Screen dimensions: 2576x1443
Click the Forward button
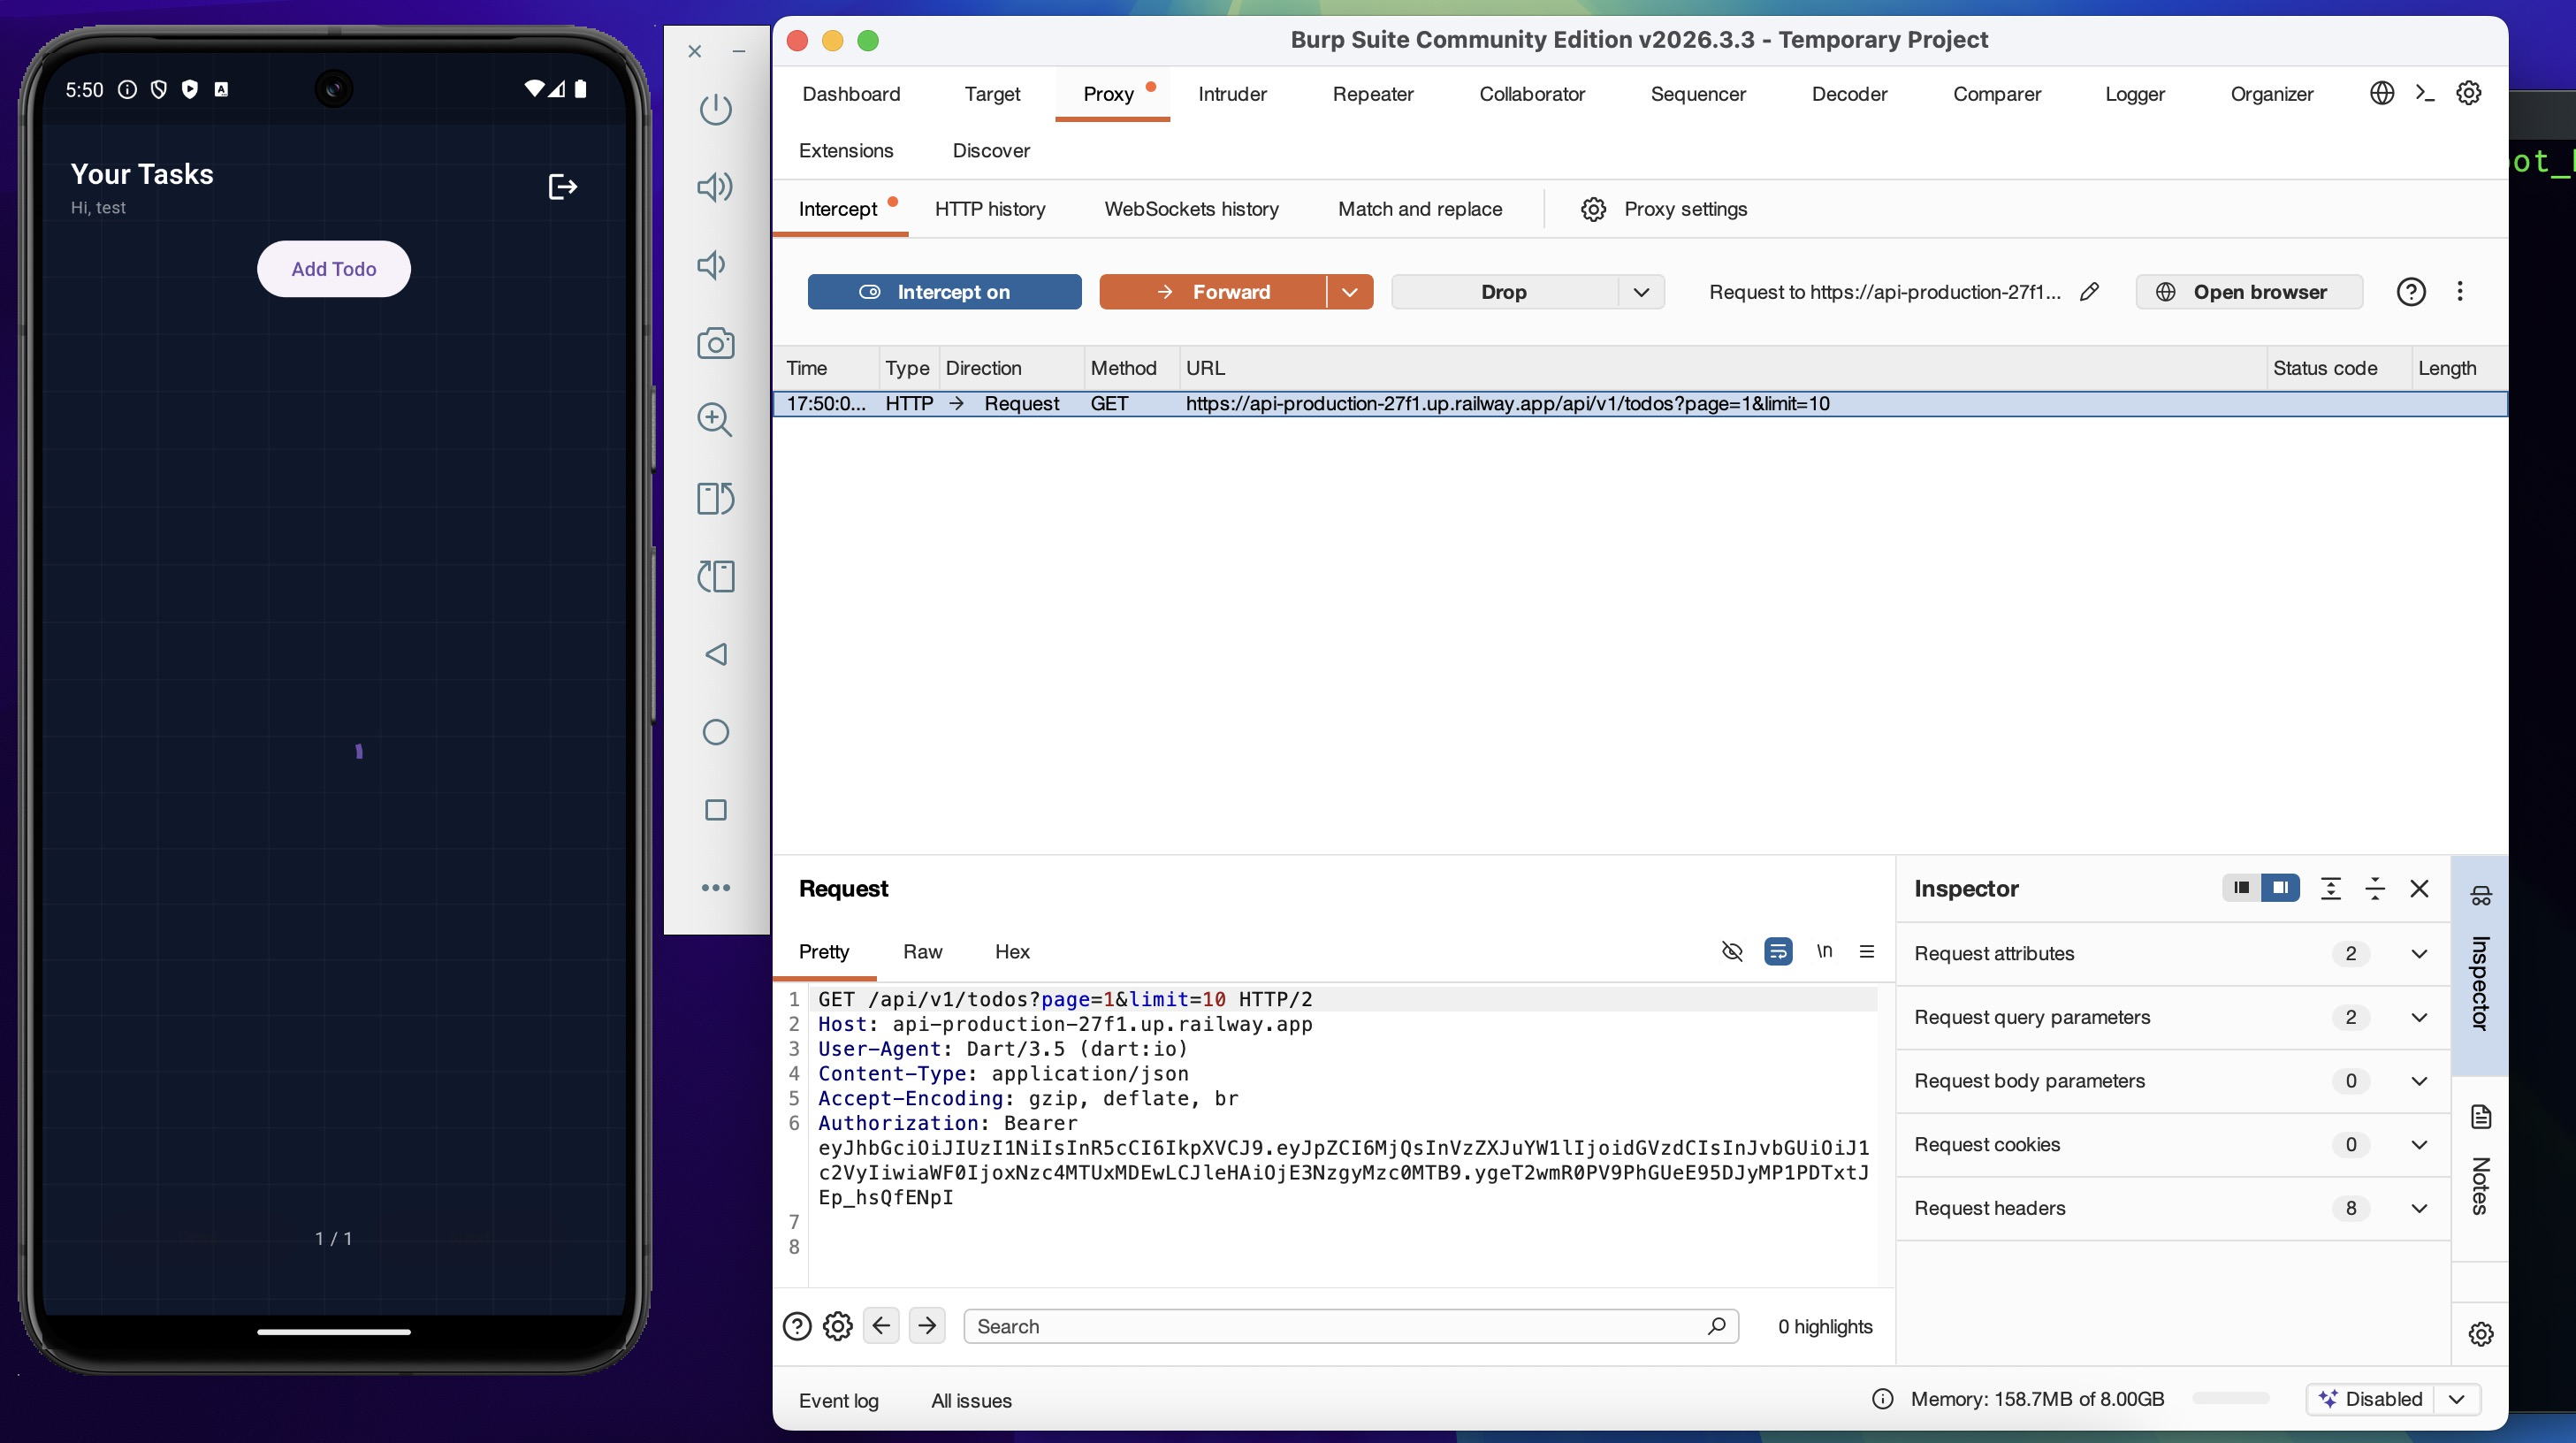[x=1213, y=292]
